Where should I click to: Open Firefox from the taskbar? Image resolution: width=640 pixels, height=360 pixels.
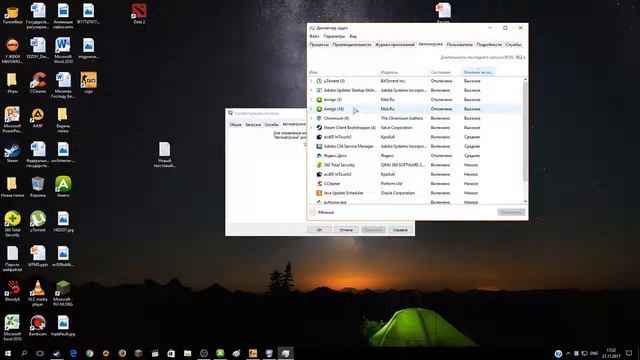(x=122, y=353)
